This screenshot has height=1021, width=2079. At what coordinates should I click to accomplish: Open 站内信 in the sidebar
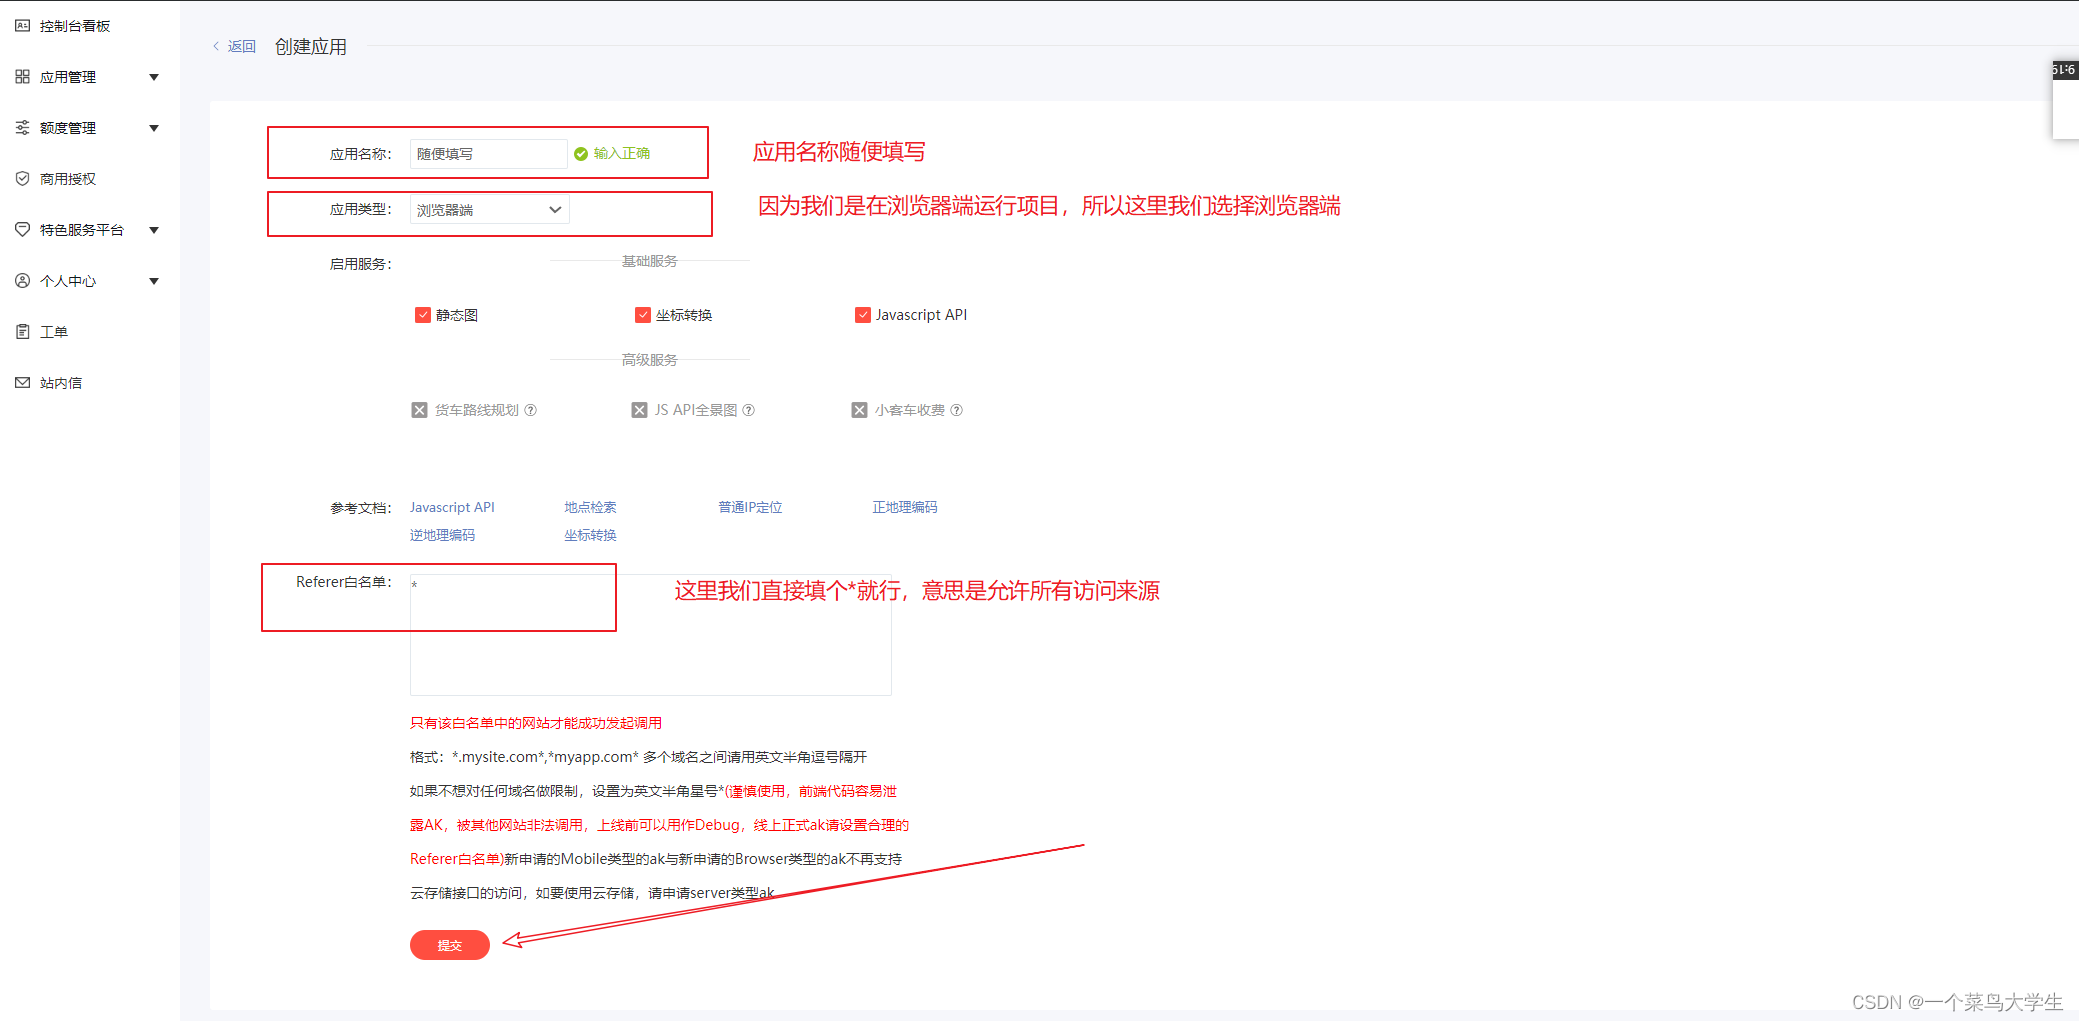[x=61, y=383]
